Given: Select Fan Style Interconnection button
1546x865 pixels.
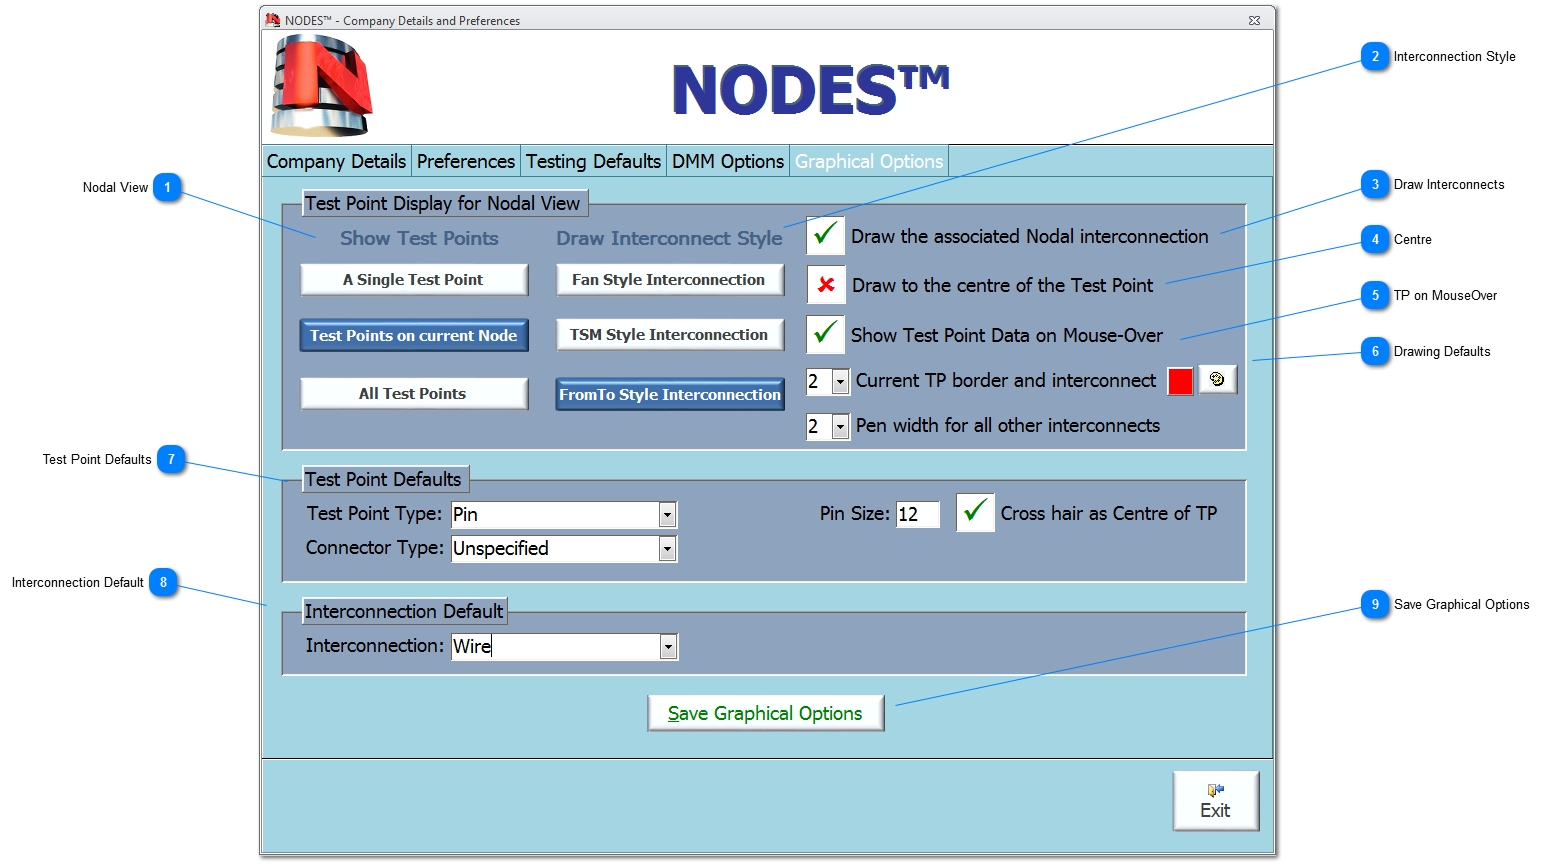Looking at the screenshot, I should 669,280.
